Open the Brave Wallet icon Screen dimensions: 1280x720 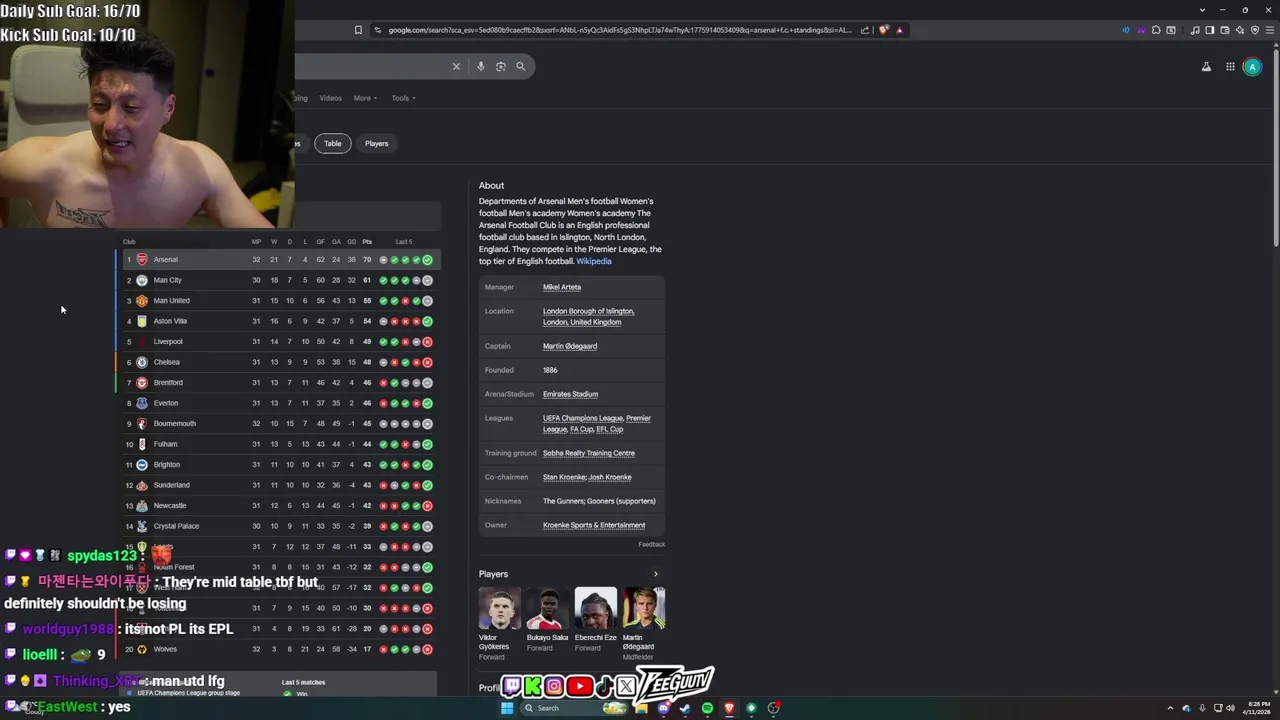[x=1225, y=30]
